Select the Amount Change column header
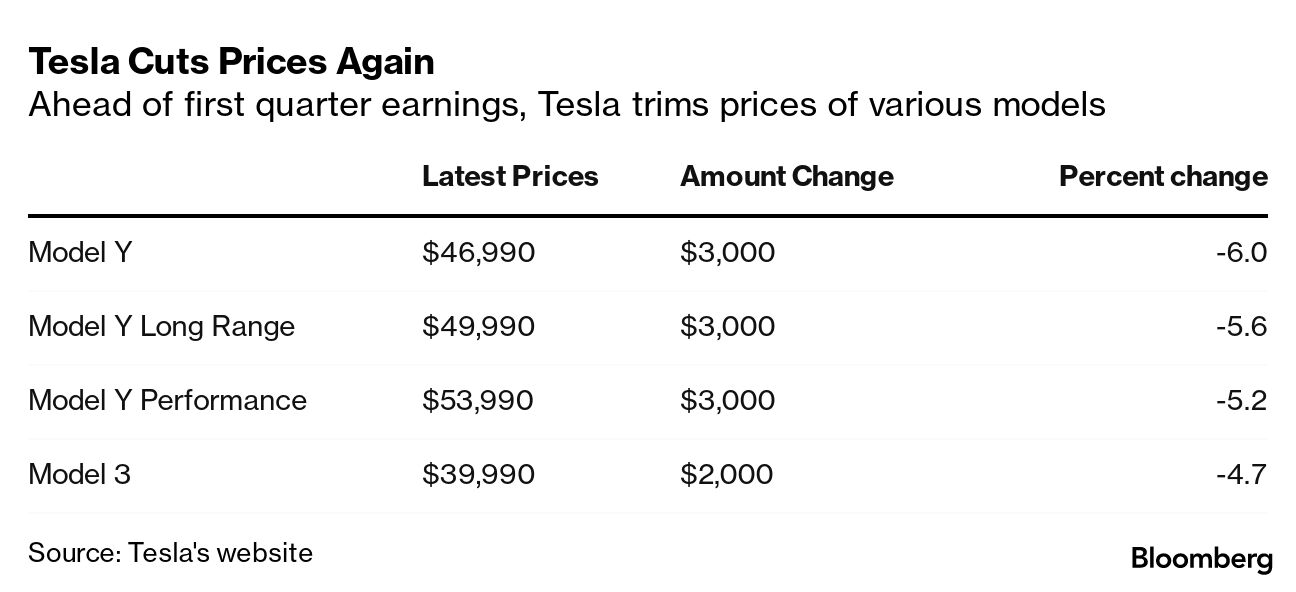 pos(786,177)
